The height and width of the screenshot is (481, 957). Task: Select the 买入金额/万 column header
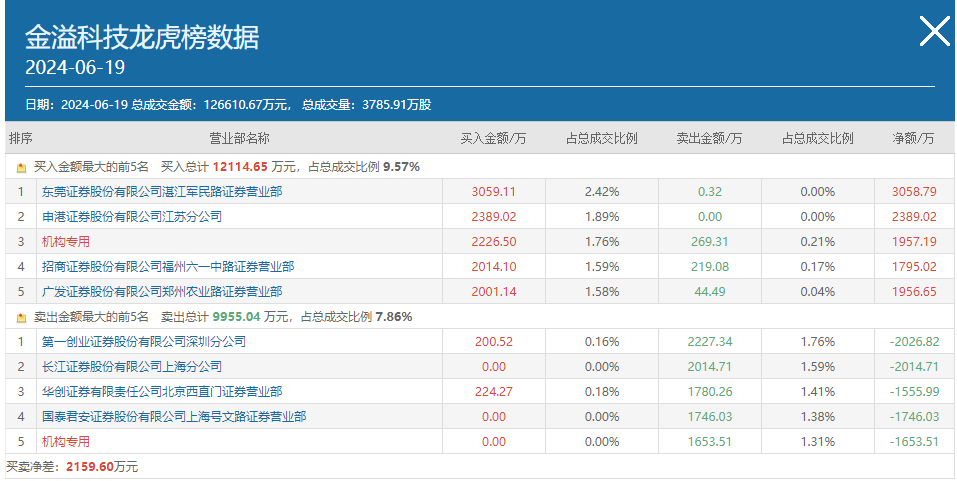point(493,139)
